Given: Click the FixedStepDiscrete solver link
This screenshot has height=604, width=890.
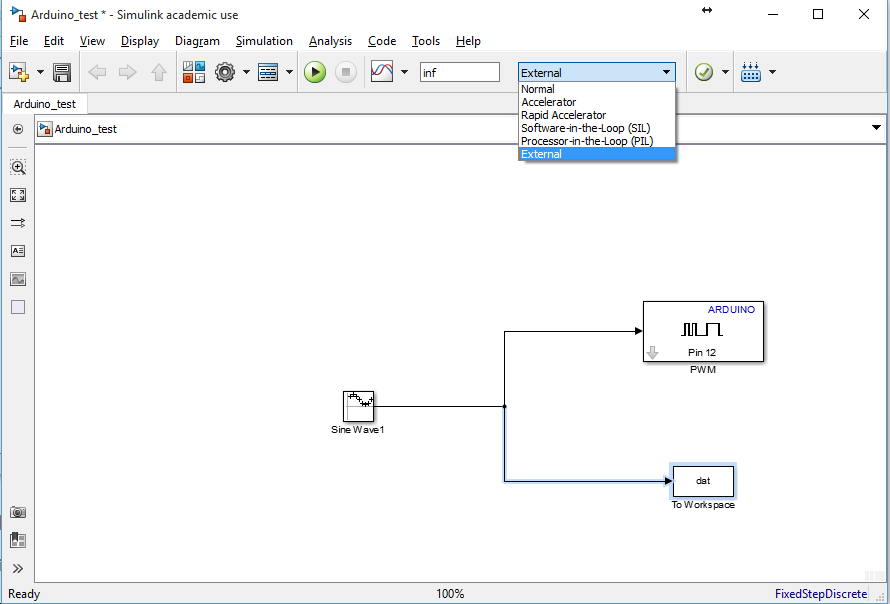Looking at the screenshot, I should (x=819, y=594).
